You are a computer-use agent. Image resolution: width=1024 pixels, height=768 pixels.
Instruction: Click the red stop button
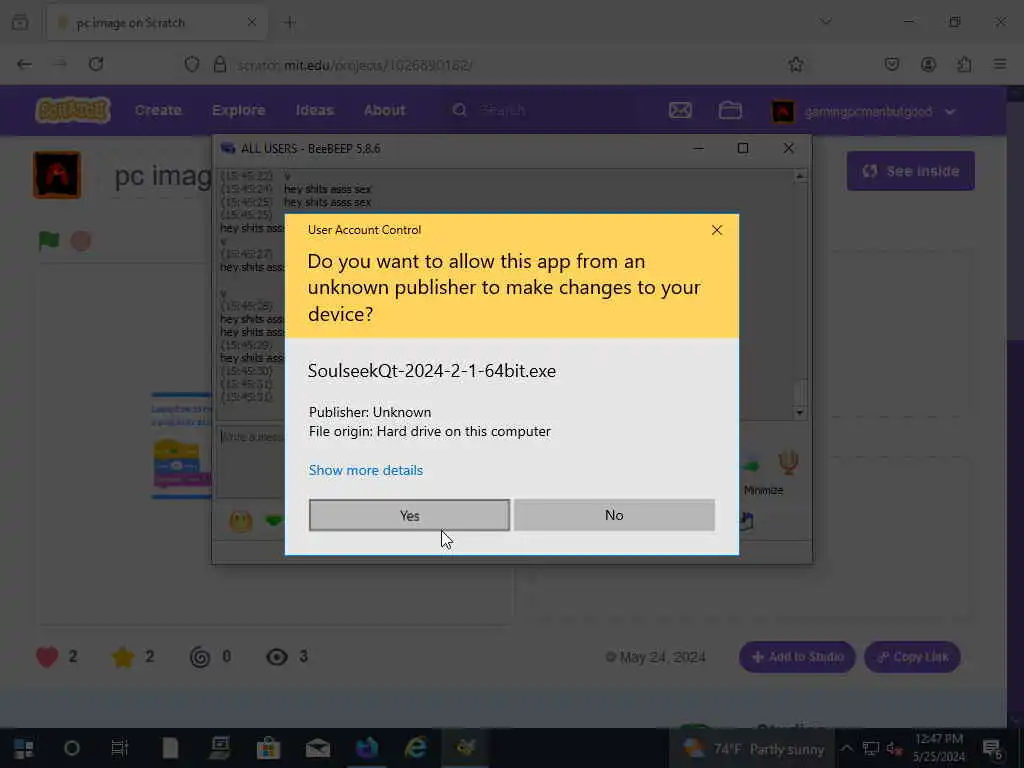81,241
